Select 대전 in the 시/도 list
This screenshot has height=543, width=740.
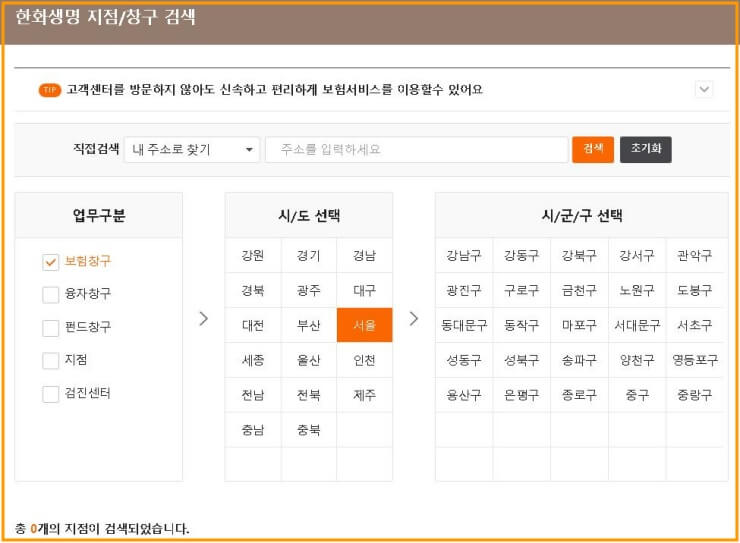pos(253,325)
